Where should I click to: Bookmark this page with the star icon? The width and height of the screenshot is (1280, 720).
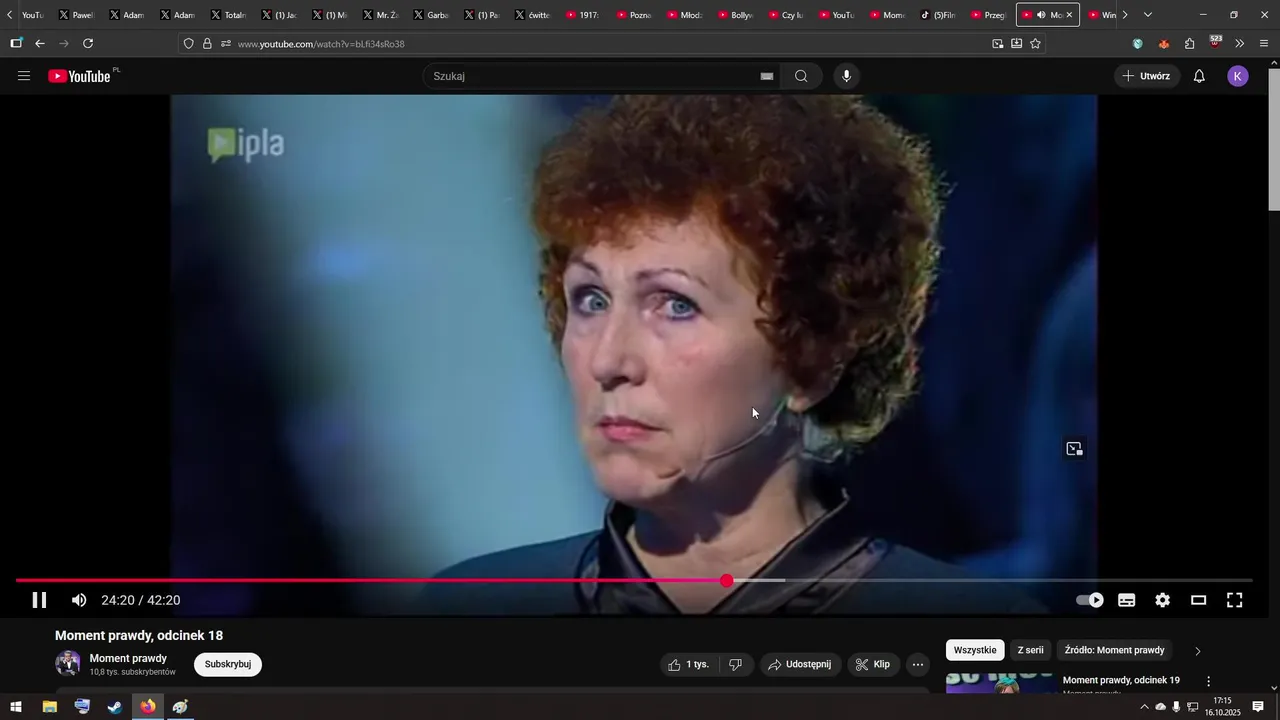tap(1035, 43)
